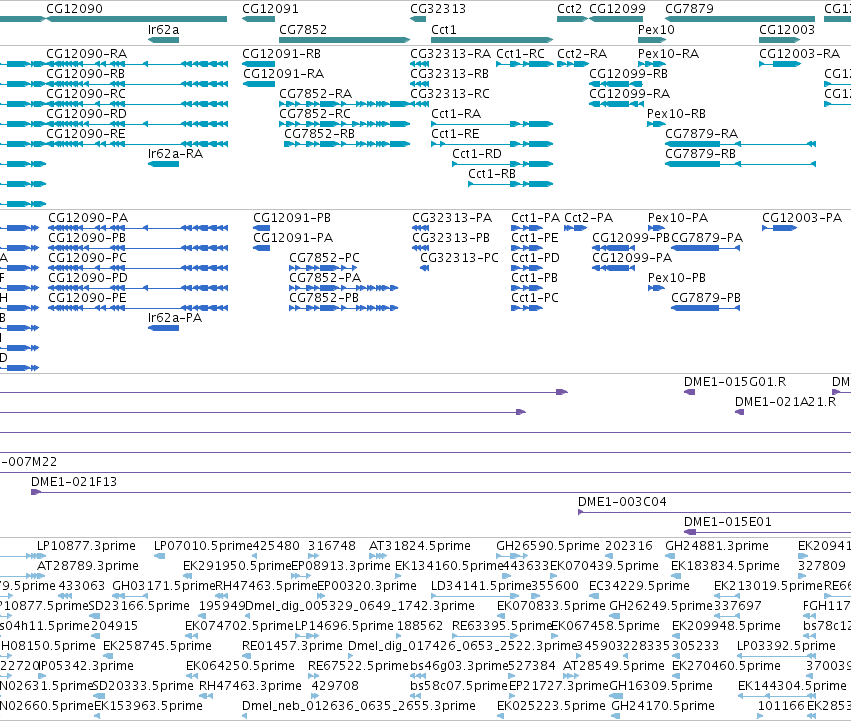Click the CG7852 gene bar
The image size is (851, 721).
pyautogui.click(x=345, y=40)
